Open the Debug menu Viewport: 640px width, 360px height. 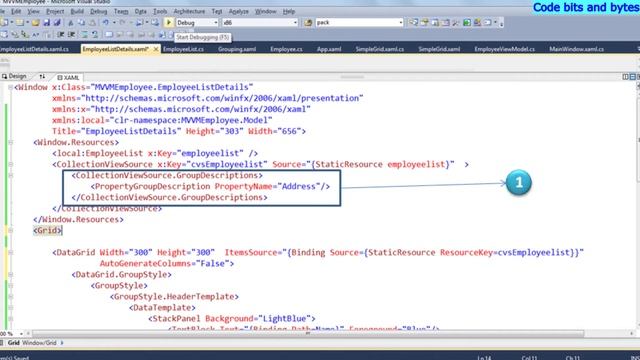tap(98, 11)
